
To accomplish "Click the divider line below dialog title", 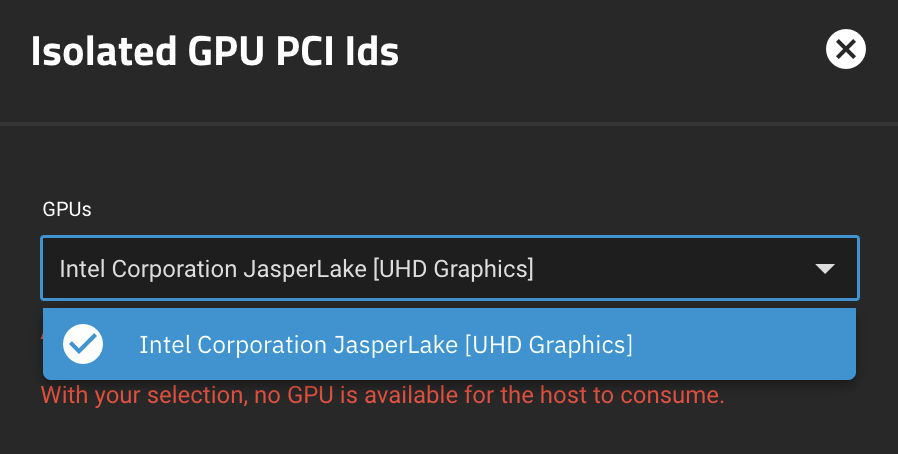I will tap(449, 124).
